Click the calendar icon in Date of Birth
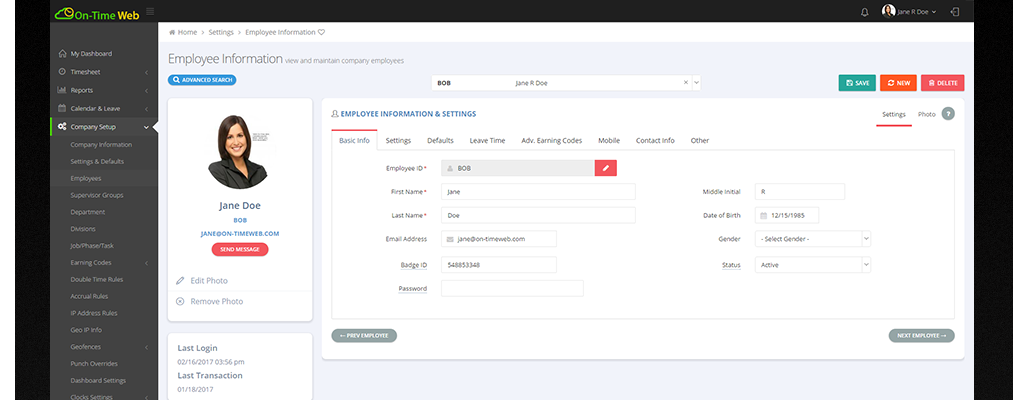Viewport: 1024px width, 400px height. tap(763, 215)
